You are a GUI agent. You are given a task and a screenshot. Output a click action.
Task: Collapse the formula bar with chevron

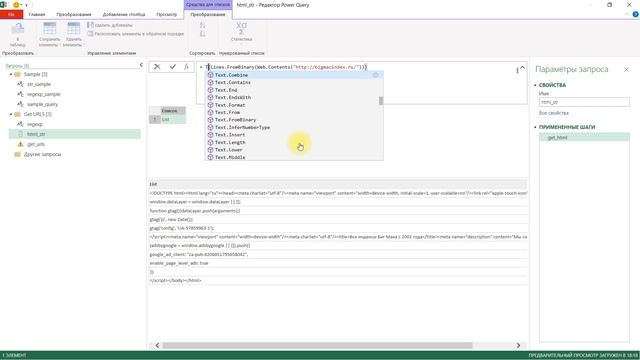coord(522,68)
